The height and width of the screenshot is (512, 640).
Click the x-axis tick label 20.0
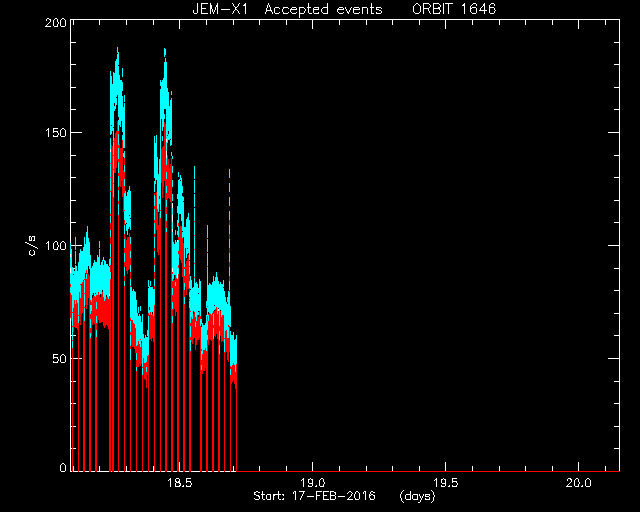579,483
